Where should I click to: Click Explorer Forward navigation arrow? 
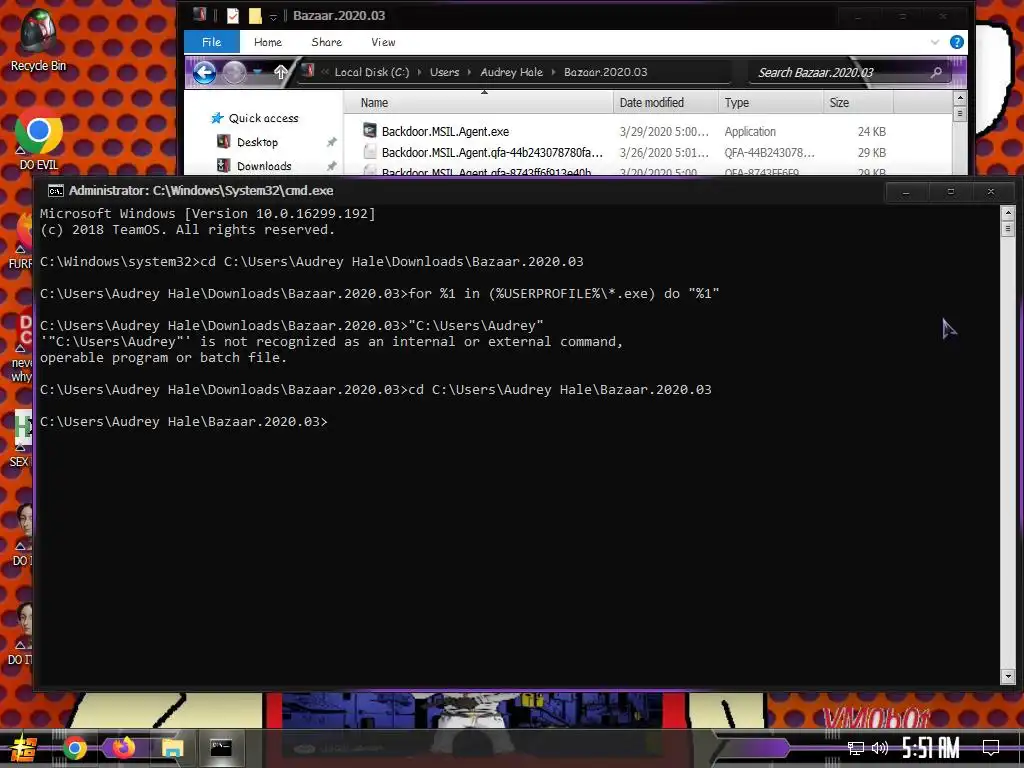234,72
